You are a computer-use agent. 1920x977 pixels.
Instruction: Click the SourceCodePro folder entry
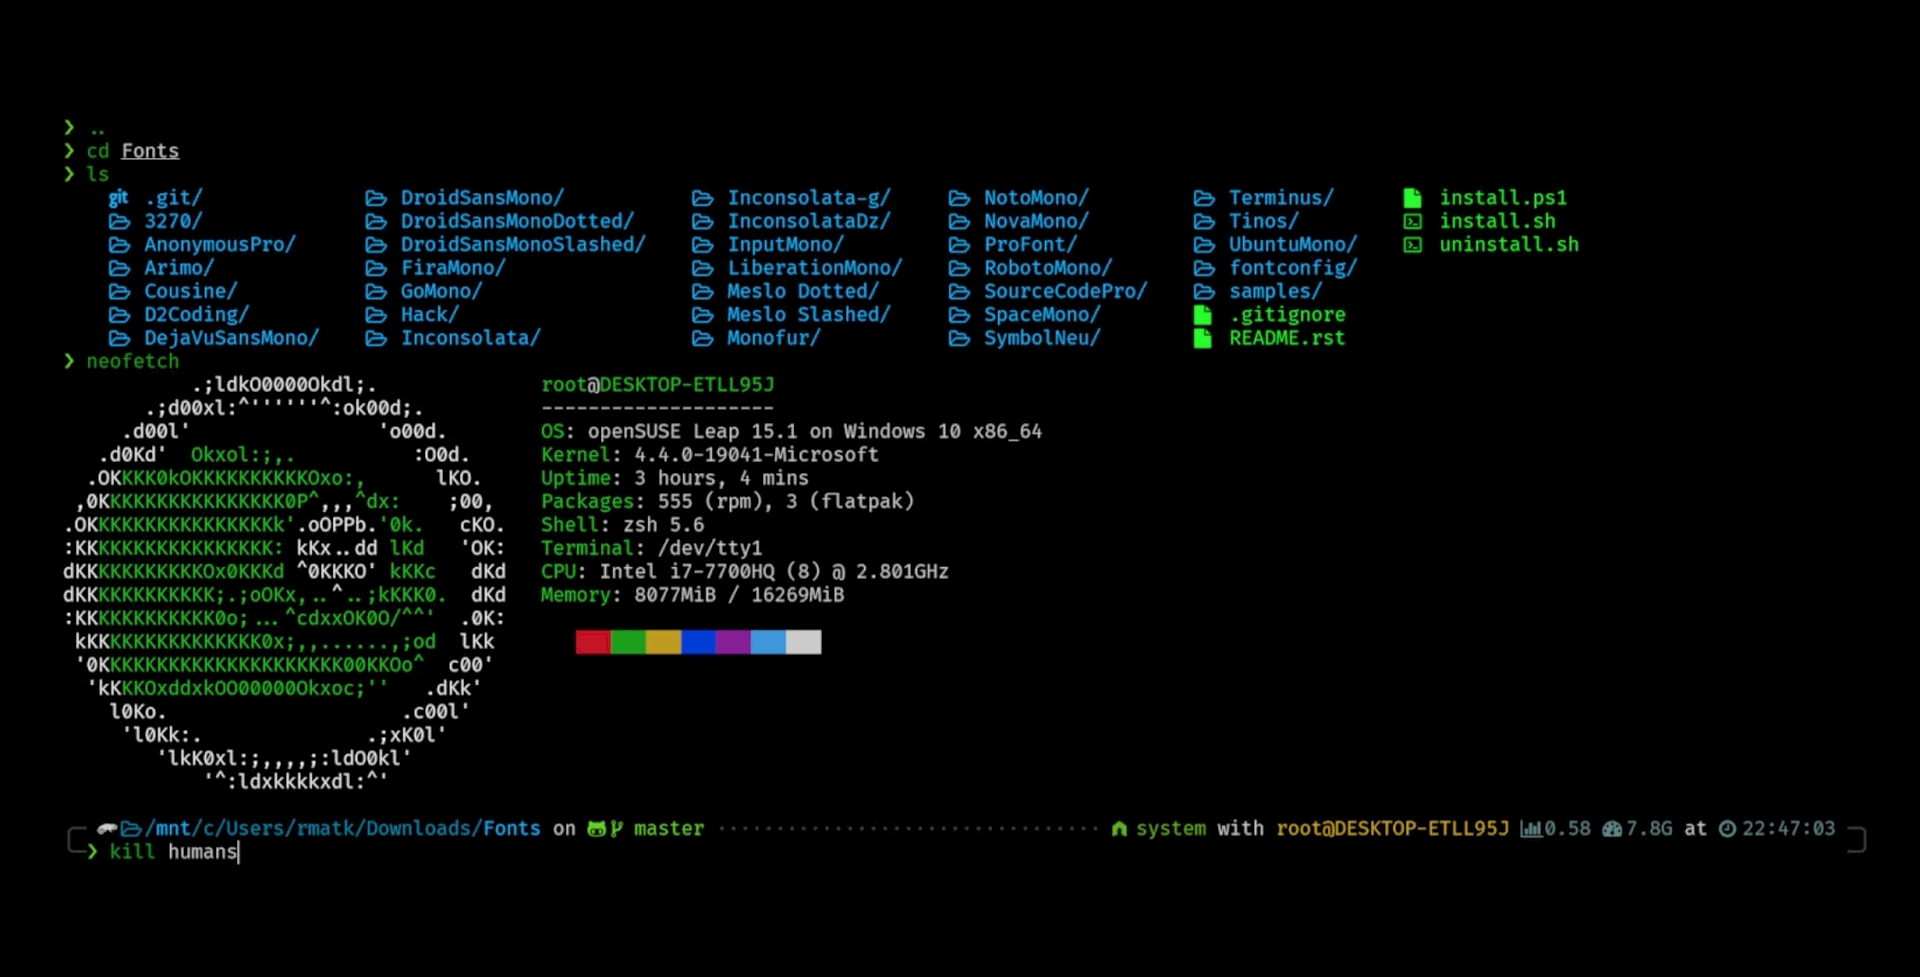pyautogui.click(x=1066, y=291)
